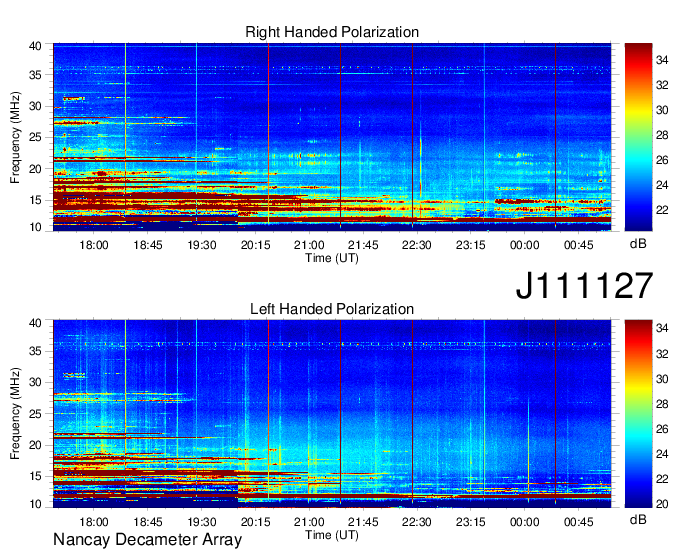Click the "28" label on the lower colorbar
The width and height of the screenshot is (680, 552).
tap(662, 404)
